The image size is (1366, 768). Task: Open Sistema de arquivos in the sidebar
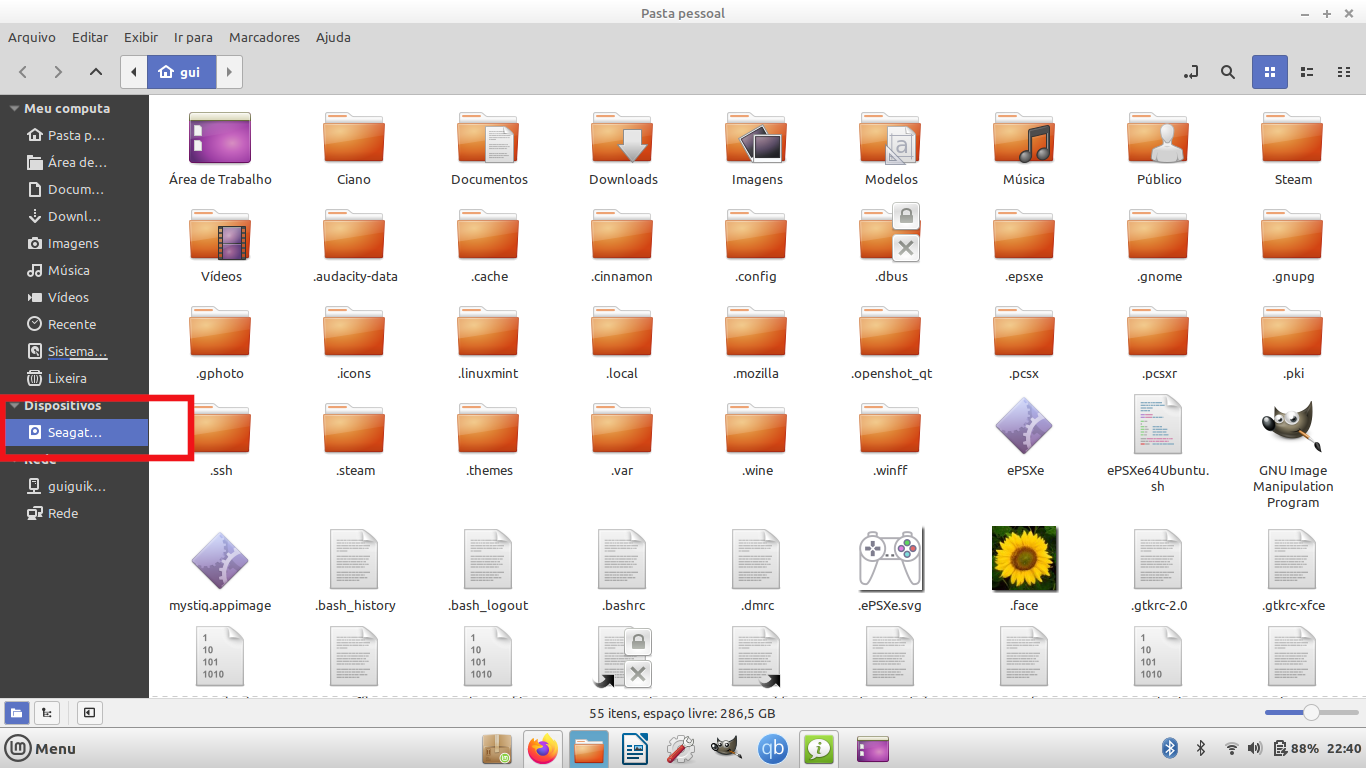pyautogui.click(x=74, y=351)
